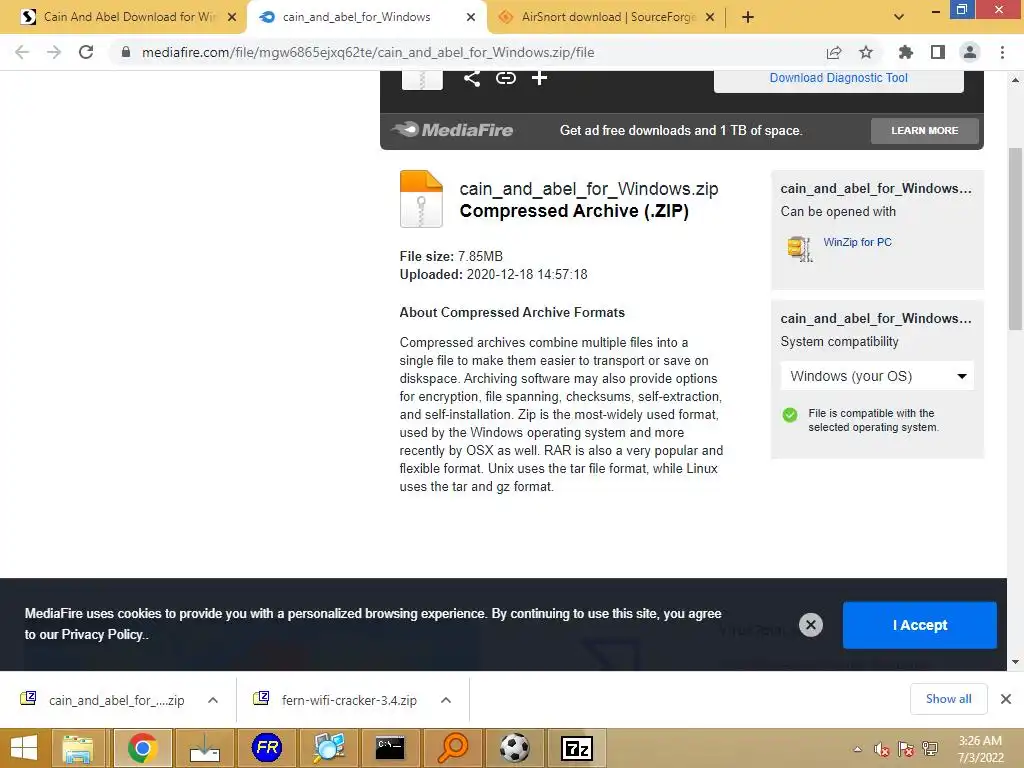Open 7-Zip from the taskbar
Viewport: 1024px width, 768px height.
pos(577,748)
